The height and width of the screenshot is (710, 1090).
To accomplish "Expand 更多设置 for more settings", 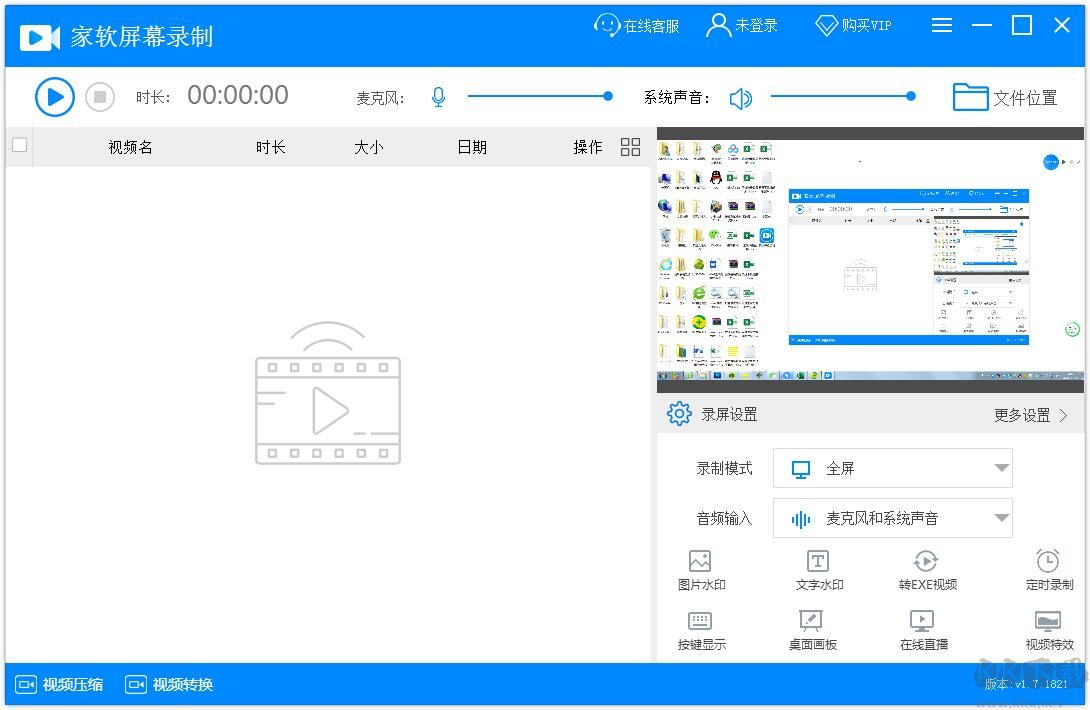I will tap(1030, 415).
